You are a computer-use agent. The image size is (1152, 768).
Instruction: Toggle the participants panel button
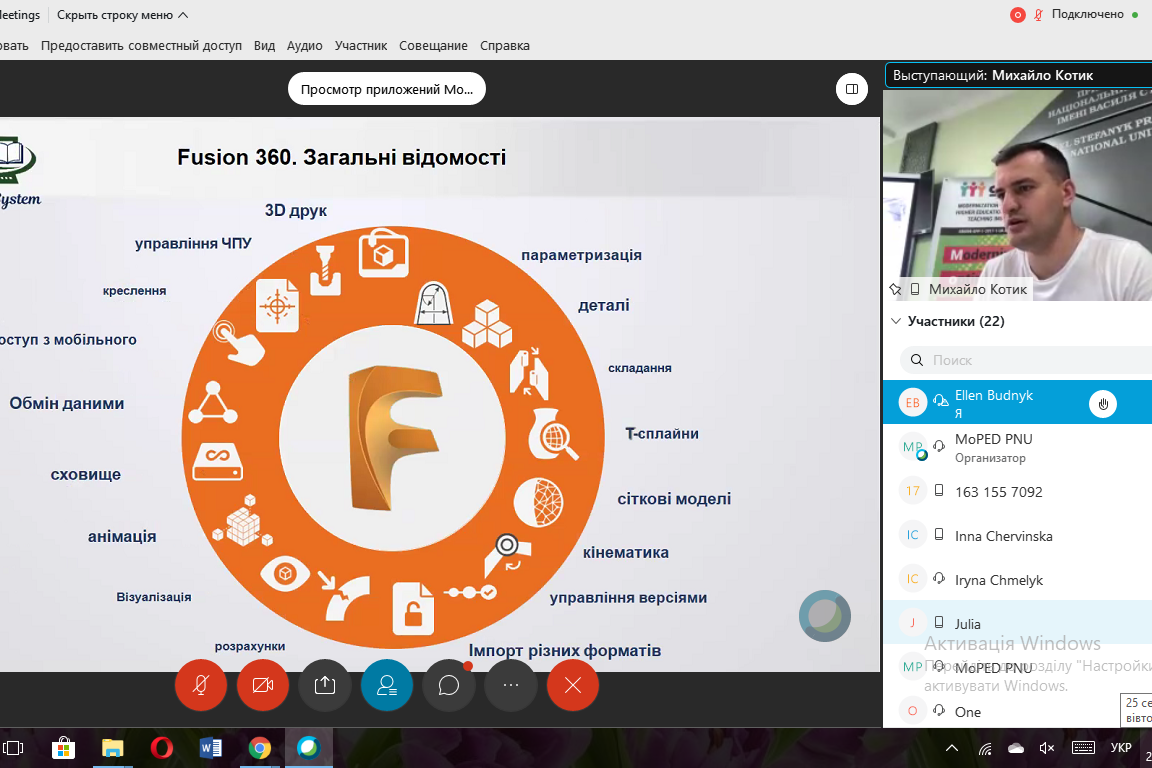pos(386,685)
